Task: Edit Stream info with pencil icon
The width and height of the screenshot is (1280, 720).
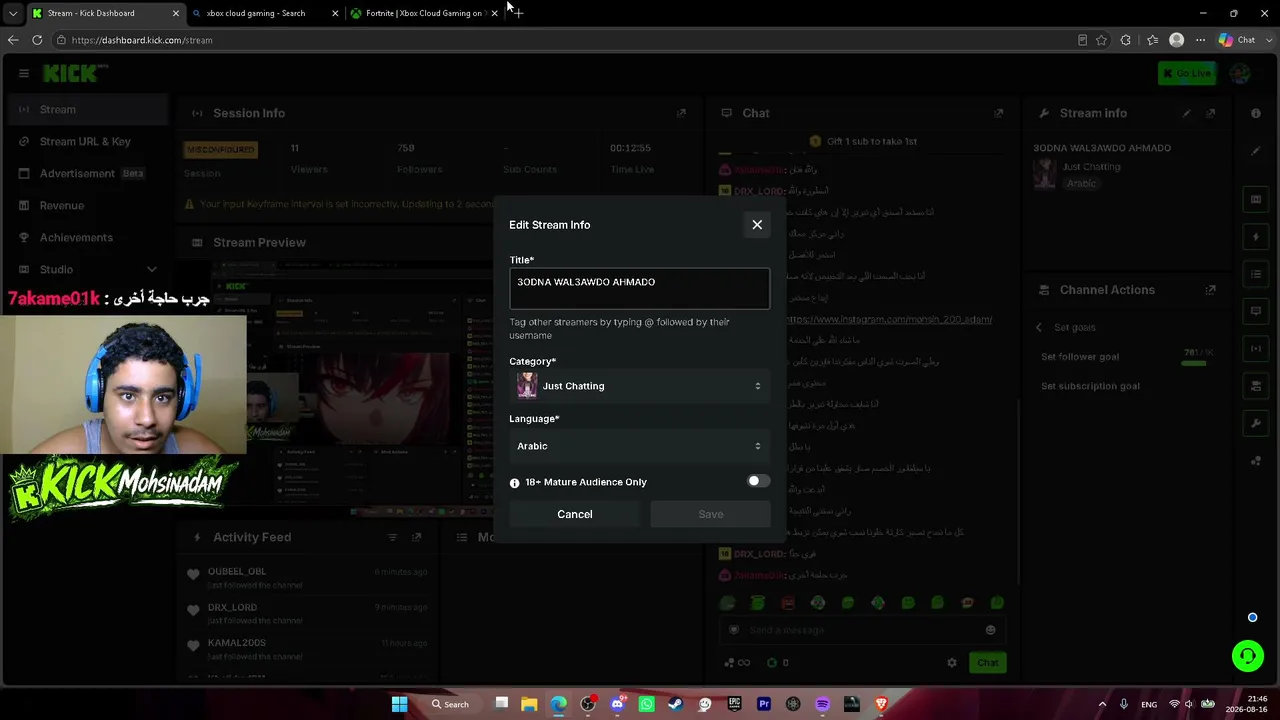Action: [x=1187, y=113]
